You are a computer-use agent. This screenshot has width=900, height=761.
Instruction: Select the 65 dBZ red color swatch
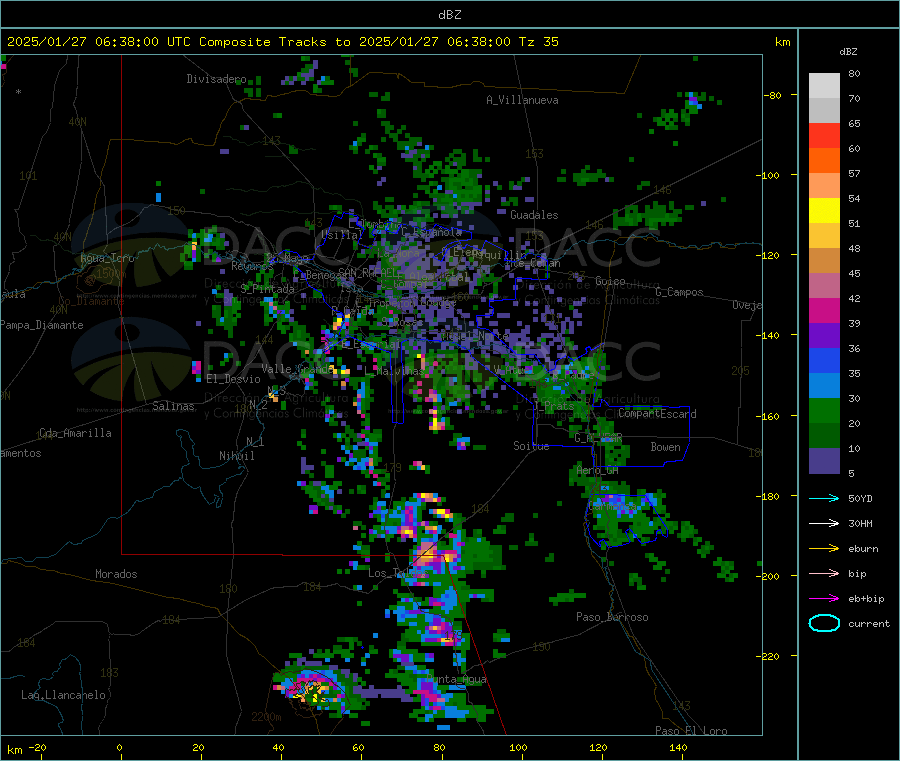pos(824,135)
